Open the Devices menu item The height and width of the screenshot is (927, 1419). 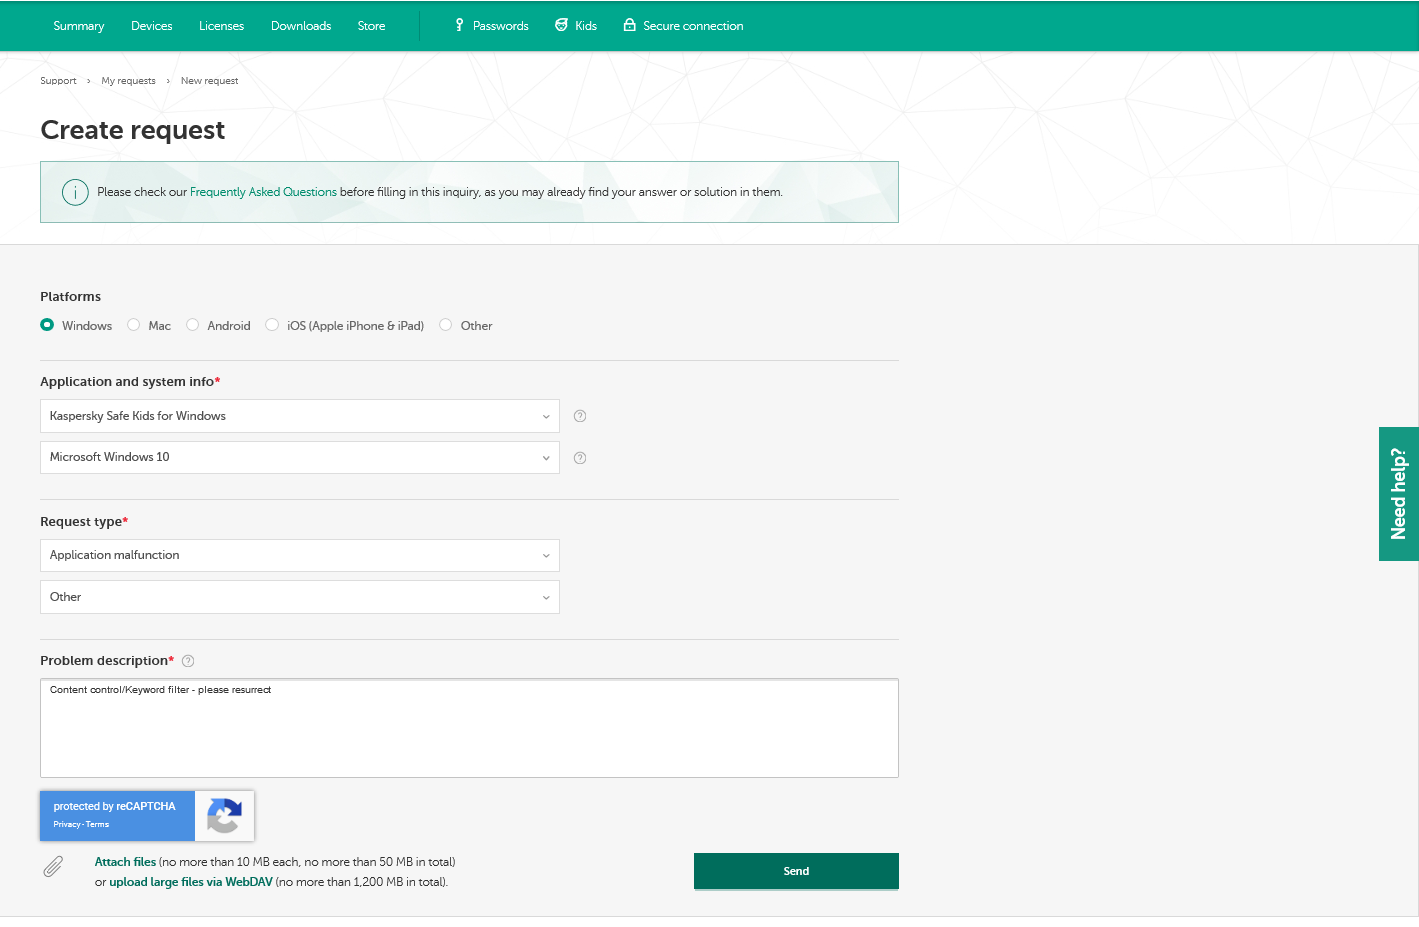coord(152,26)
